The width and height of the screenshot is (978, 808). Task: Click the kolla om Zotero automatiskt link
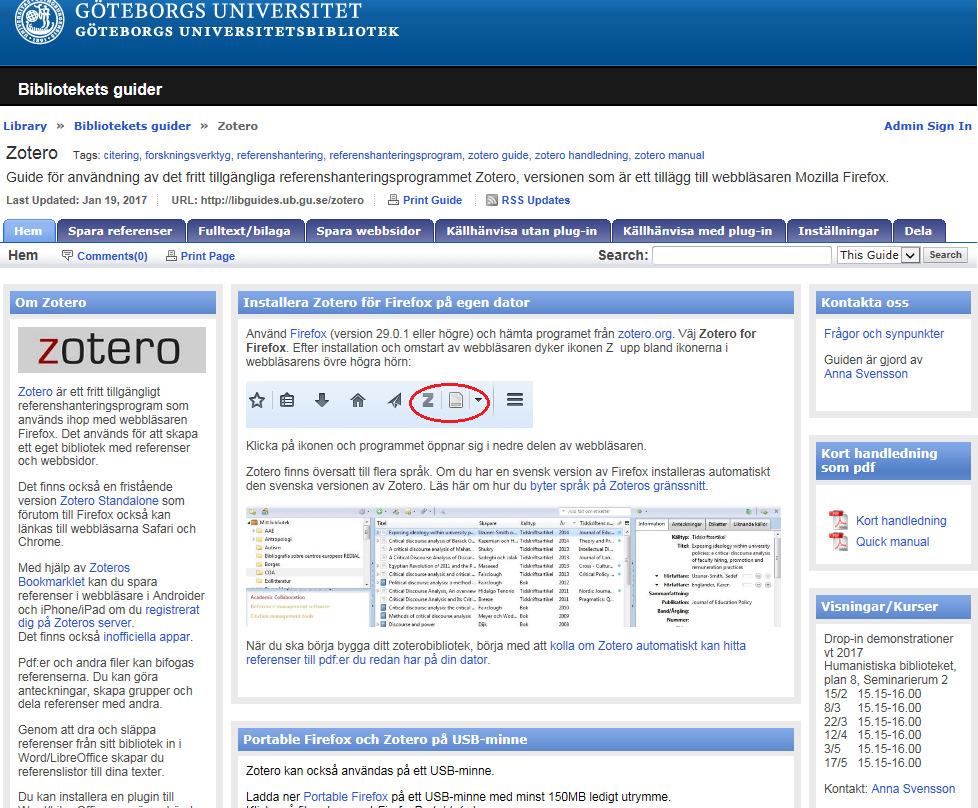[496, 653]
